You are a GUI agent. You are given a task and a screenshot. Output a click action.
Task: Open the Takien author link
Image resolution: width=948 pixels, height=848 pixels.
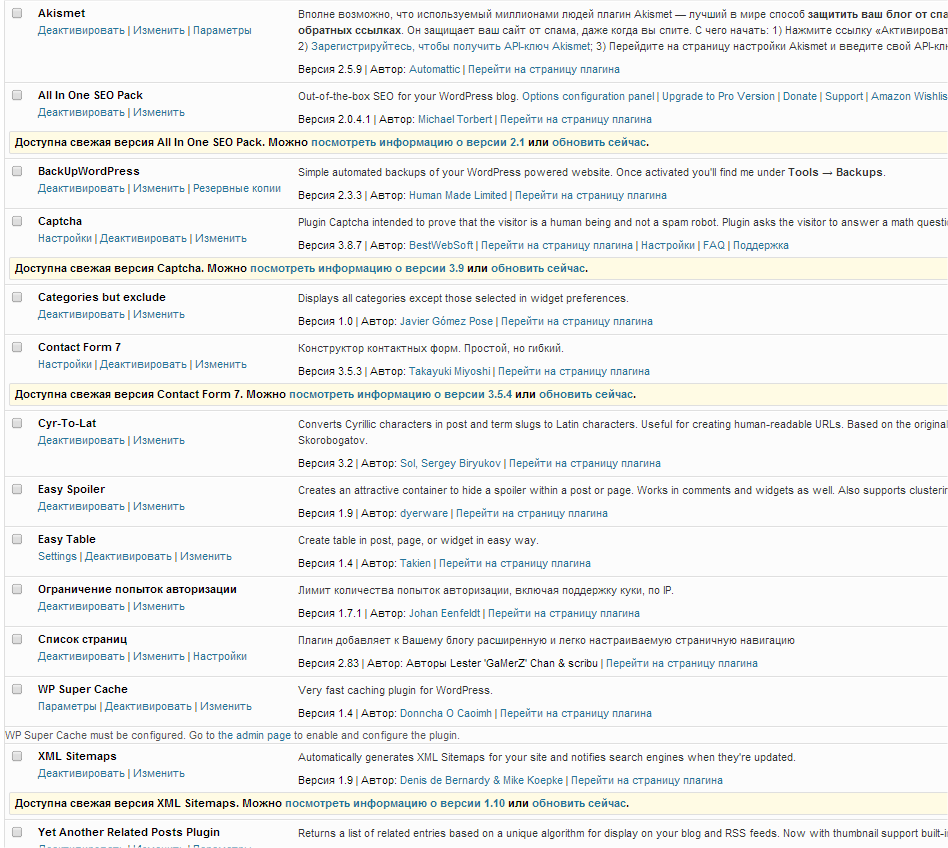click(x=415, y=564)
